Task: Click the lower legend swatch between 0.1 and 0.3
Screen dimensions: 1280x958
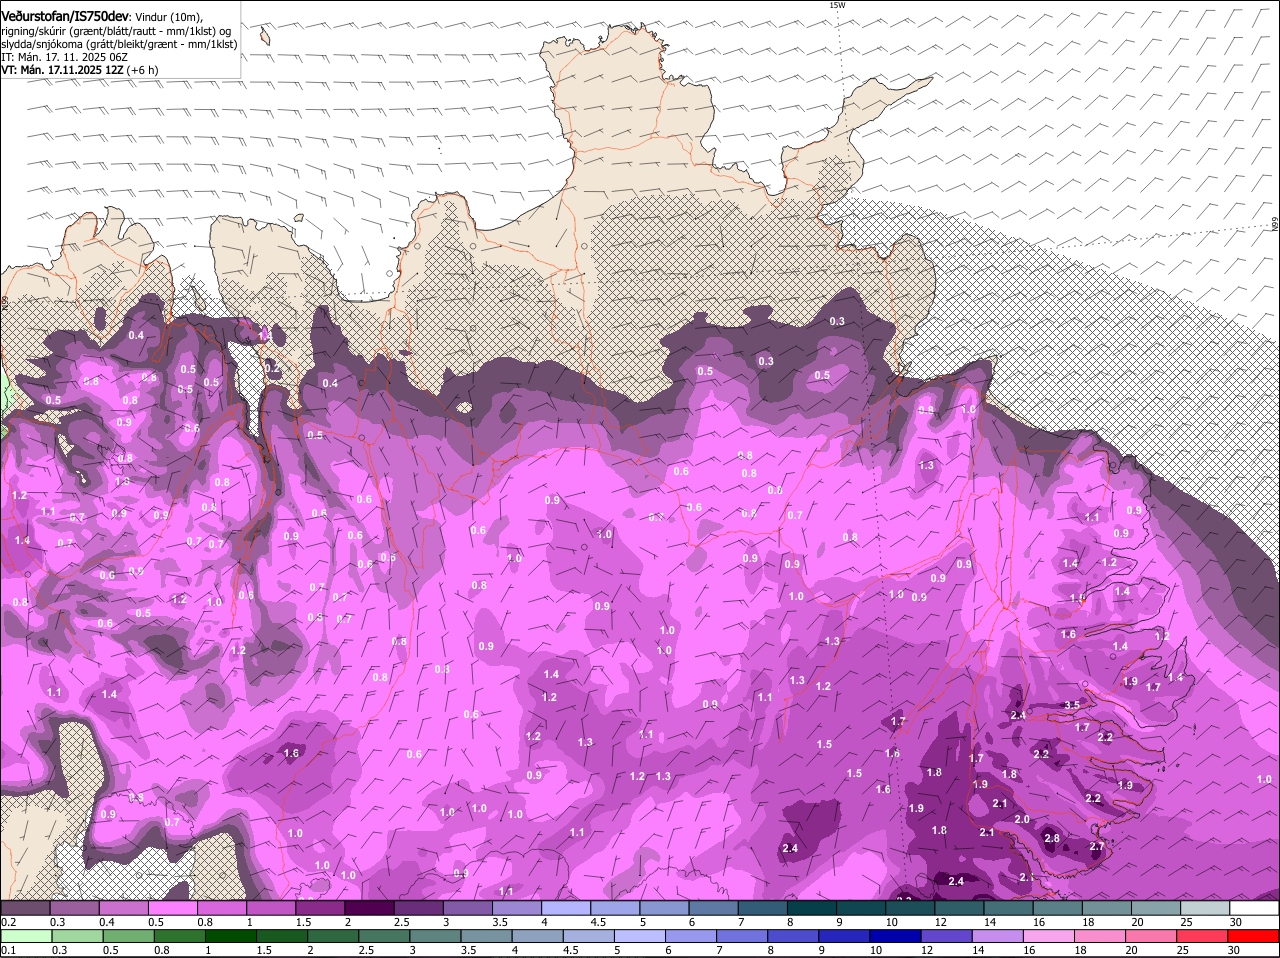Action: coord(25,936)
